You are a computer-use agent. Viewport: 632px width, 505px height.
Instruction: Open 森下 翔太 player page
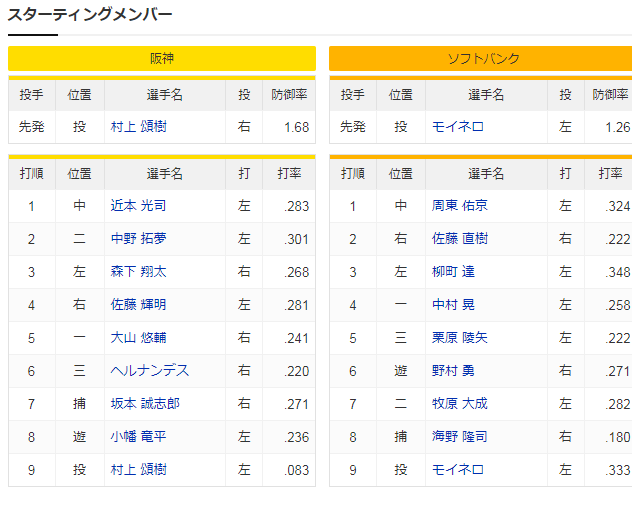point(138,272)
